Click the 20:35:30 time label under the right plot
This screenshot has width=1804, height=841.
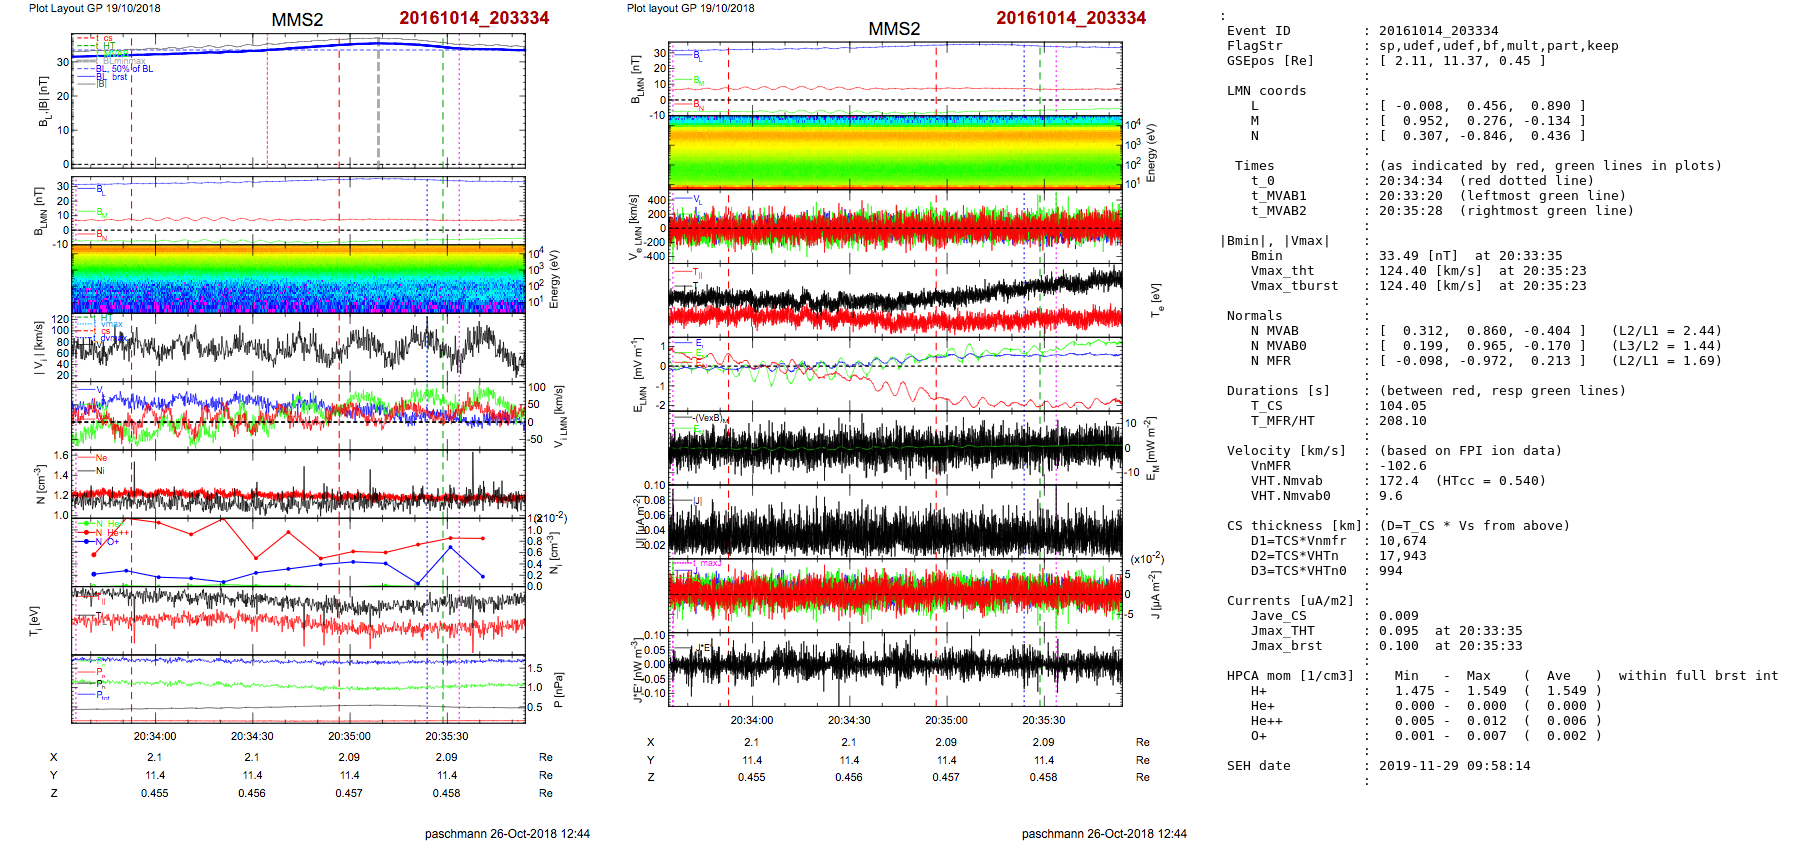(1043, 720)
